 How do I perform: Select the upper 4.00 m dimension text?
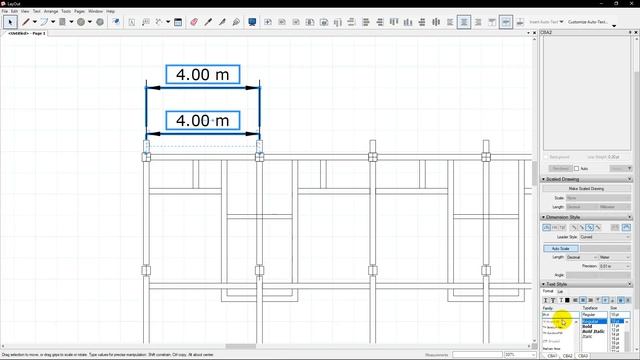[x=203, y=75]
